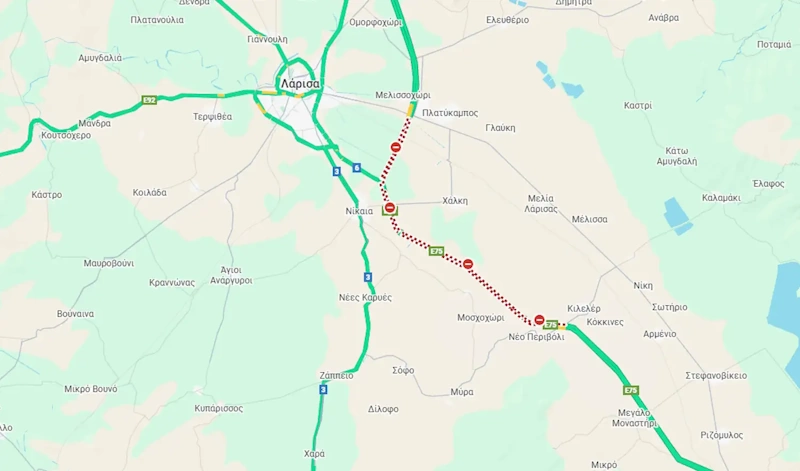Click the Στεφανοβίκειο place label
This screenshot has width=800, height=471.
(x=716, y=376)
